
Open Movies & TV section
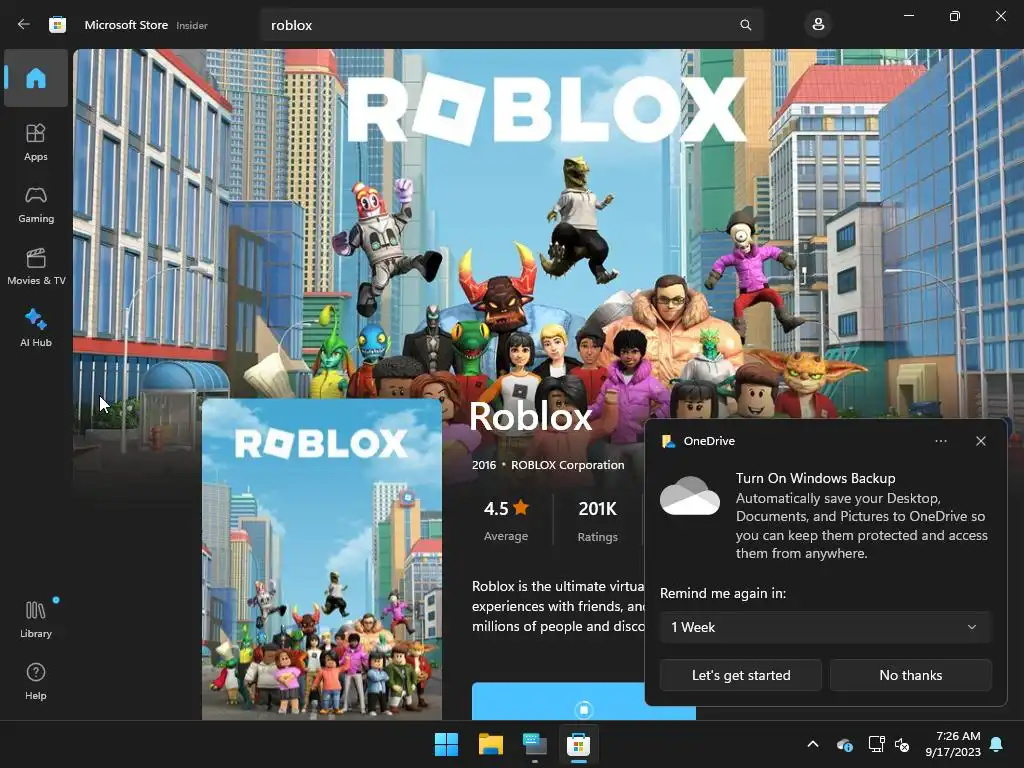(36, 266)
